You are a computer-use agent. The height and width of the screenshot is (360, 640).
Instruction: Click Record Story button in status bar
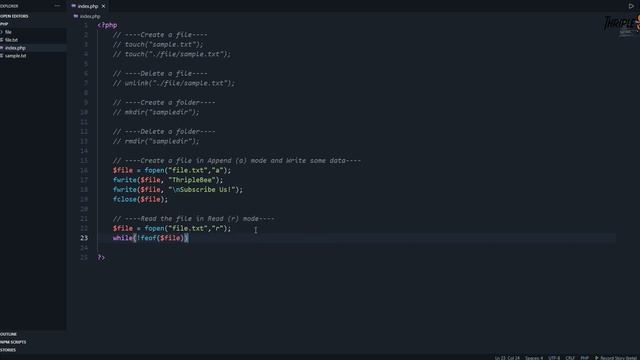[616, 358]
